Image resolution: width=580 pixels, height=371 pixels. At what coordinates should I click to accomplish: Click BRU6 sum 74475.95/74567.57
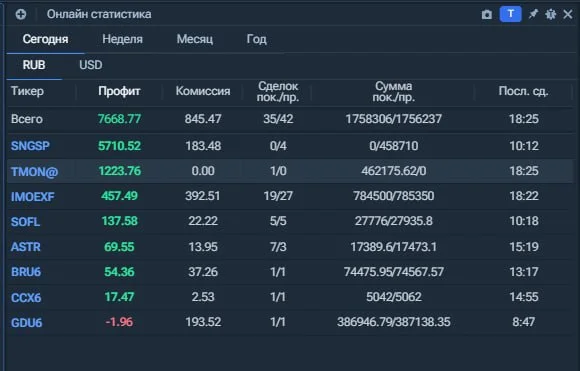coord(394,272)
